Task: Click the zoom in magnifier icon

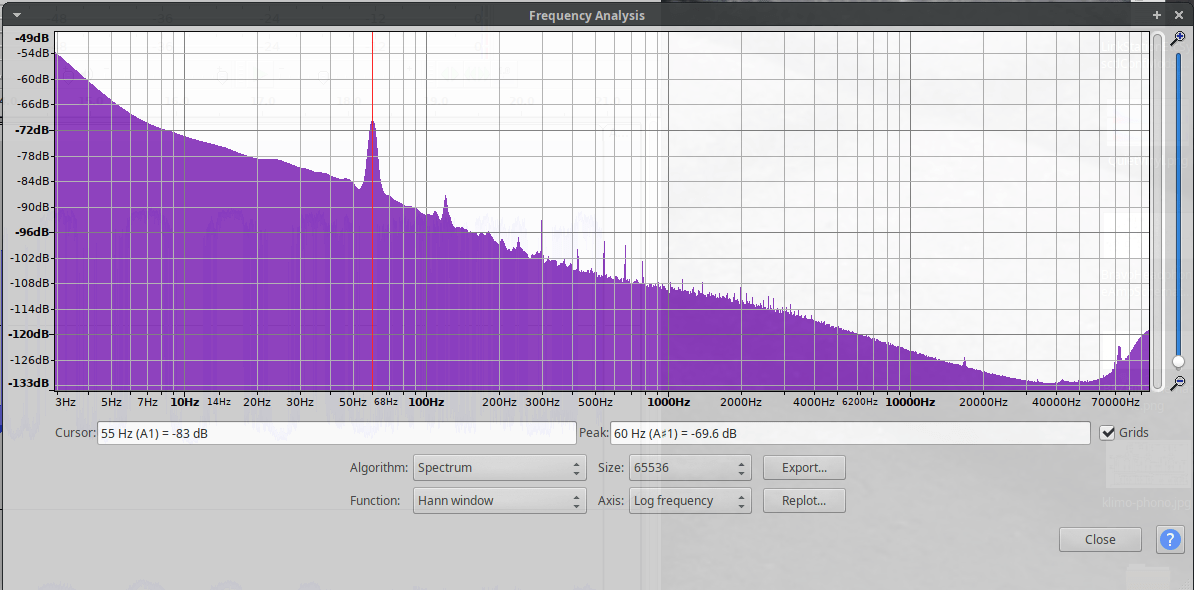Action: (1178, 39)
